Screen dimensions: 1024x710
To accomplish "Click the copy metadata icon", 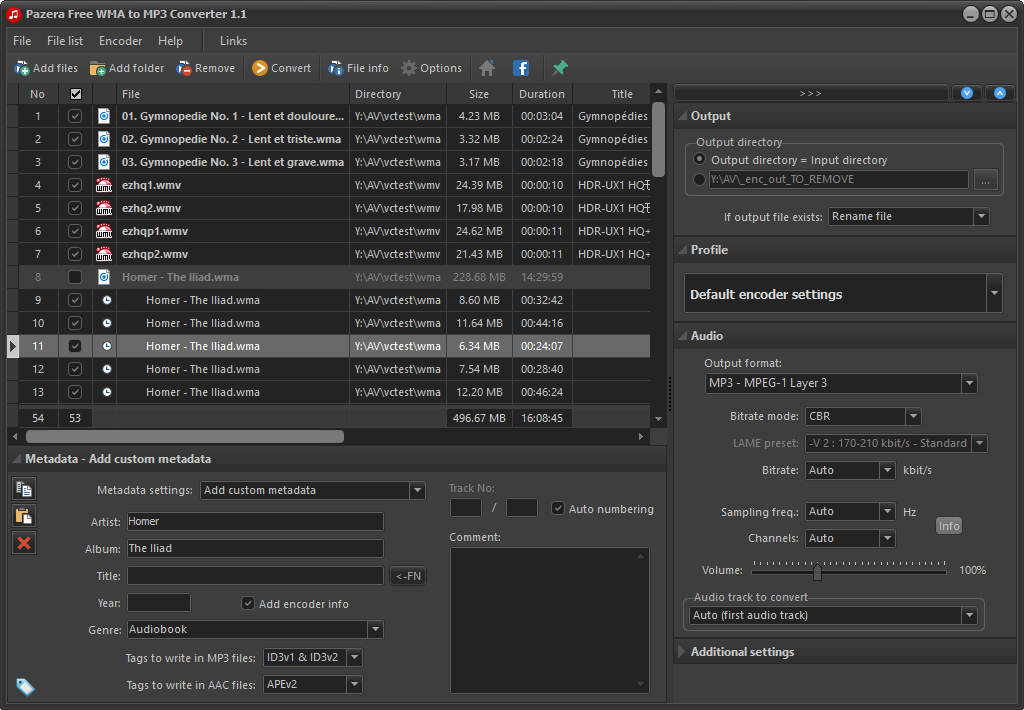I will tap(24, 489).
